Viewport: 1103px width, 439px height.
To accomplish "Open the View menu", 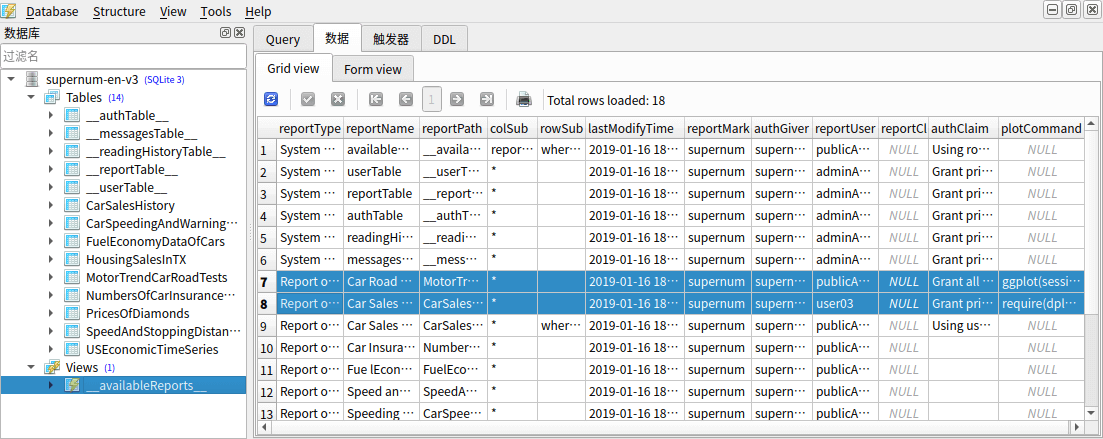I will point(173,11).
